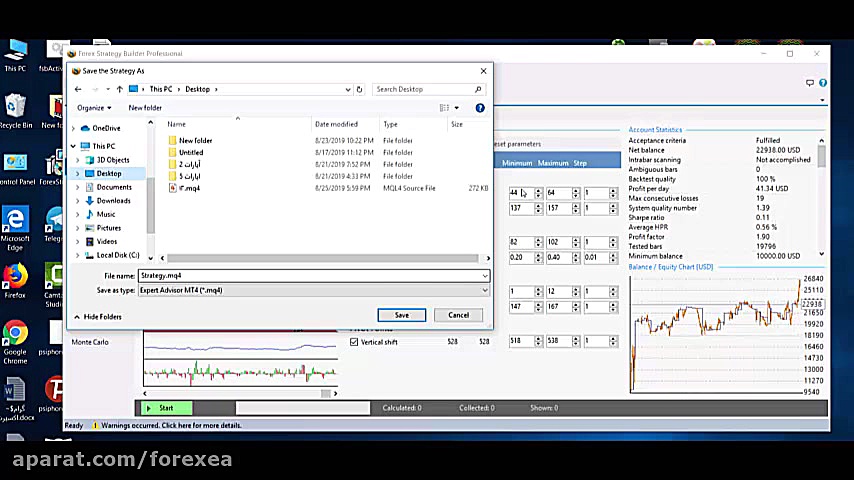854x480 pixels.
Task: Click the Back arrow in the save dialog
Action: click(78, 89)
